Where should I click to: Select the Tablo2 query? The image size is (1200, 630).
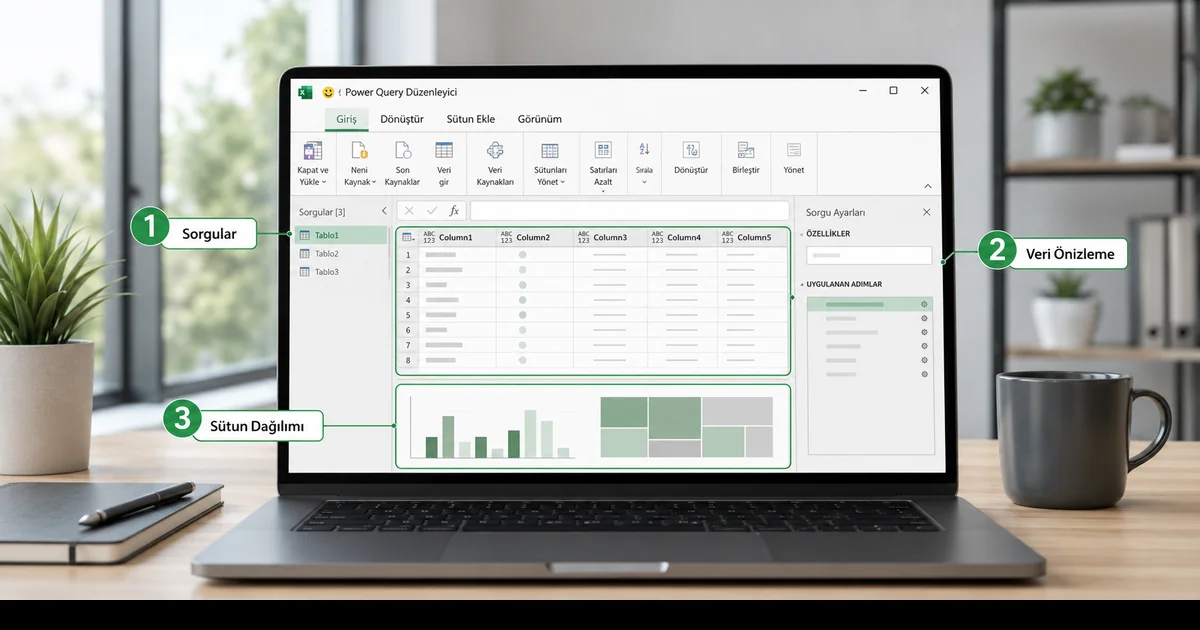pos(342,254)
